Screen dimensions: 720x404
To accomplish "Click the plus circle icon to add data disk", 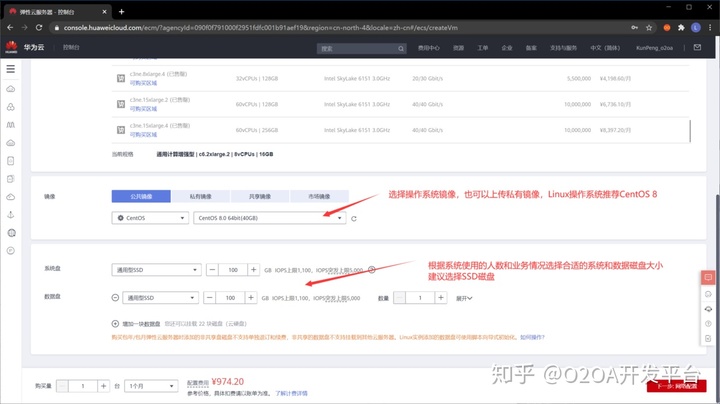I will click(115, 324).
